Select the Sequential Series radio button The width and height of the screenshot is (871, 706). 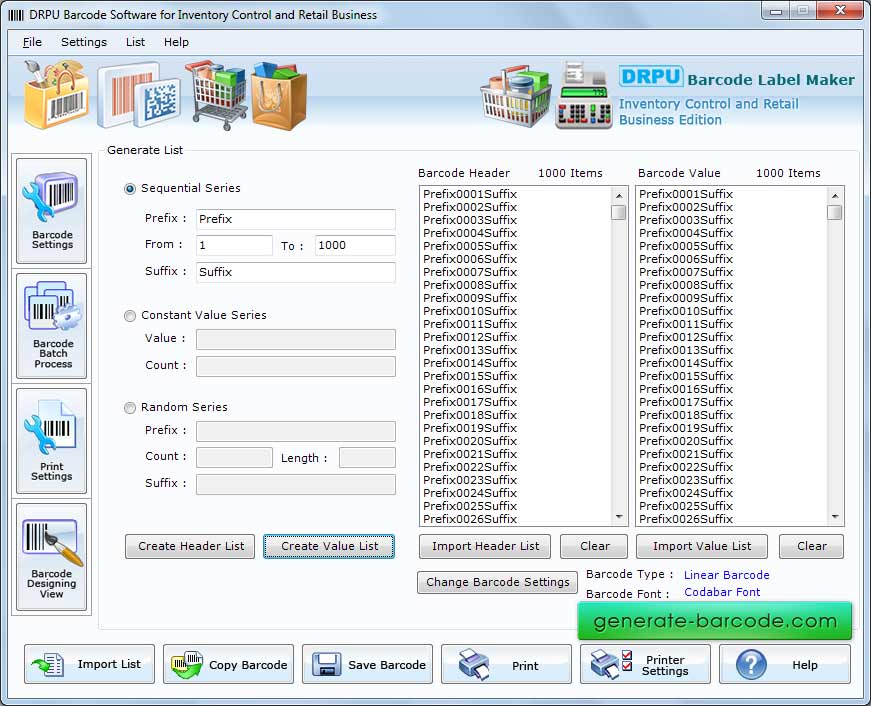click(130, 189)
